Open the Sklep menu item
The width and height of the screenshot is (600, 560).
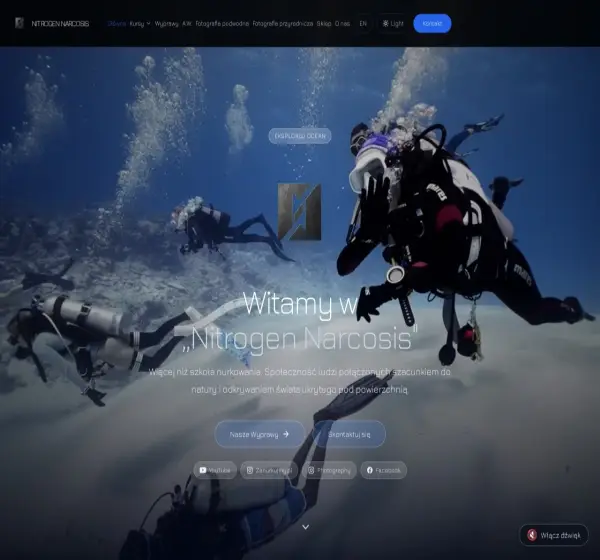(324, 24)
